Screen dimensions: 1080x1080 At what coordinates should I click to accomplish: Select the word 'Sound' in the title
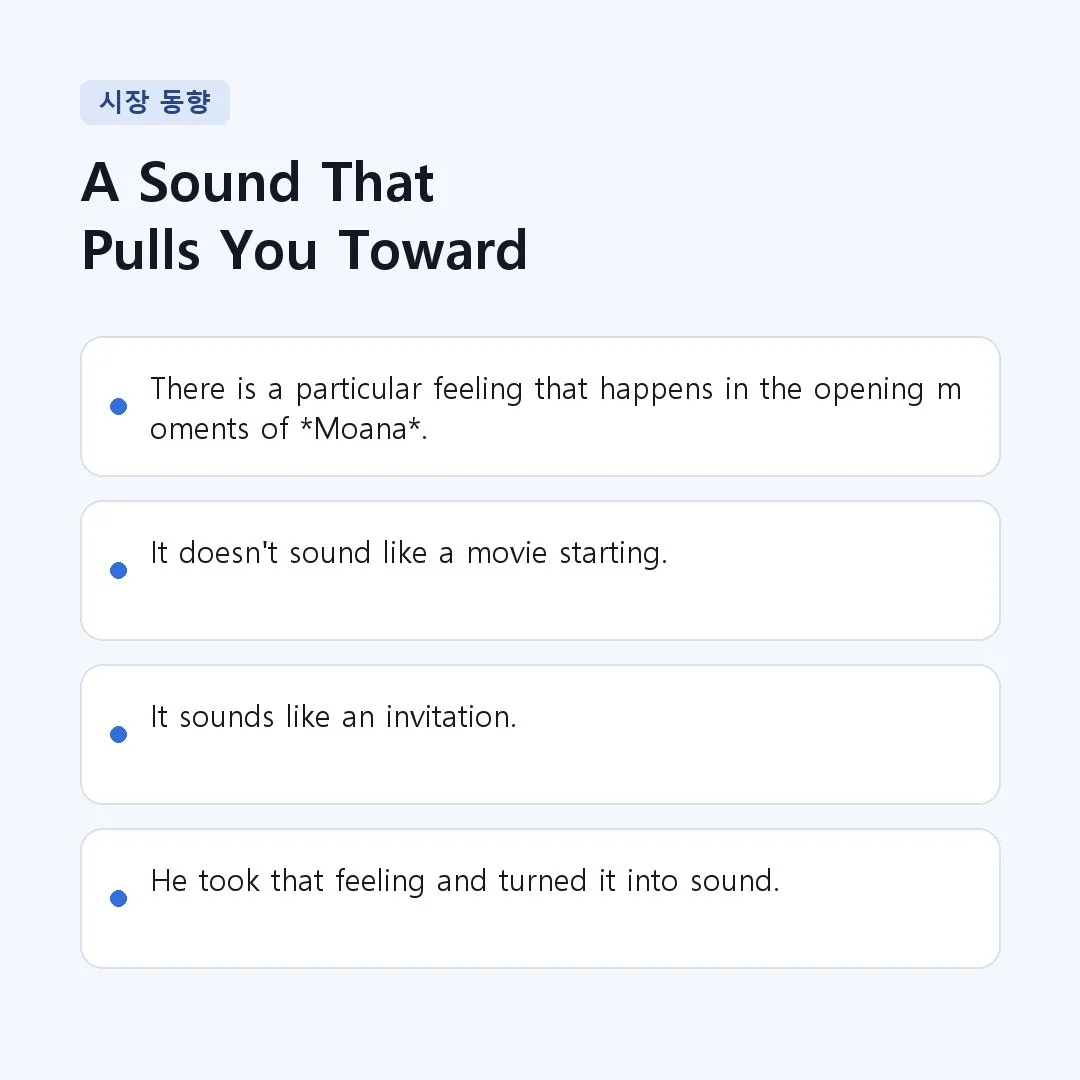click(x=220, y=183)
